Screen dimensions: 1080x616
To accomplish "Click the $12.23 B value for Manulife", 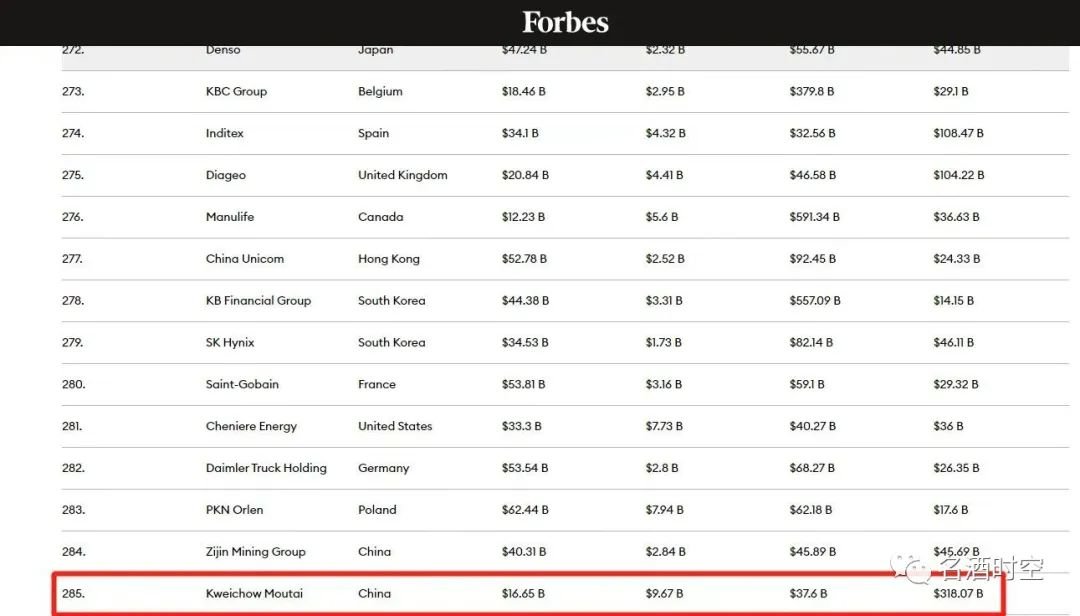I will pyautogui.click(x=523, y=217).
